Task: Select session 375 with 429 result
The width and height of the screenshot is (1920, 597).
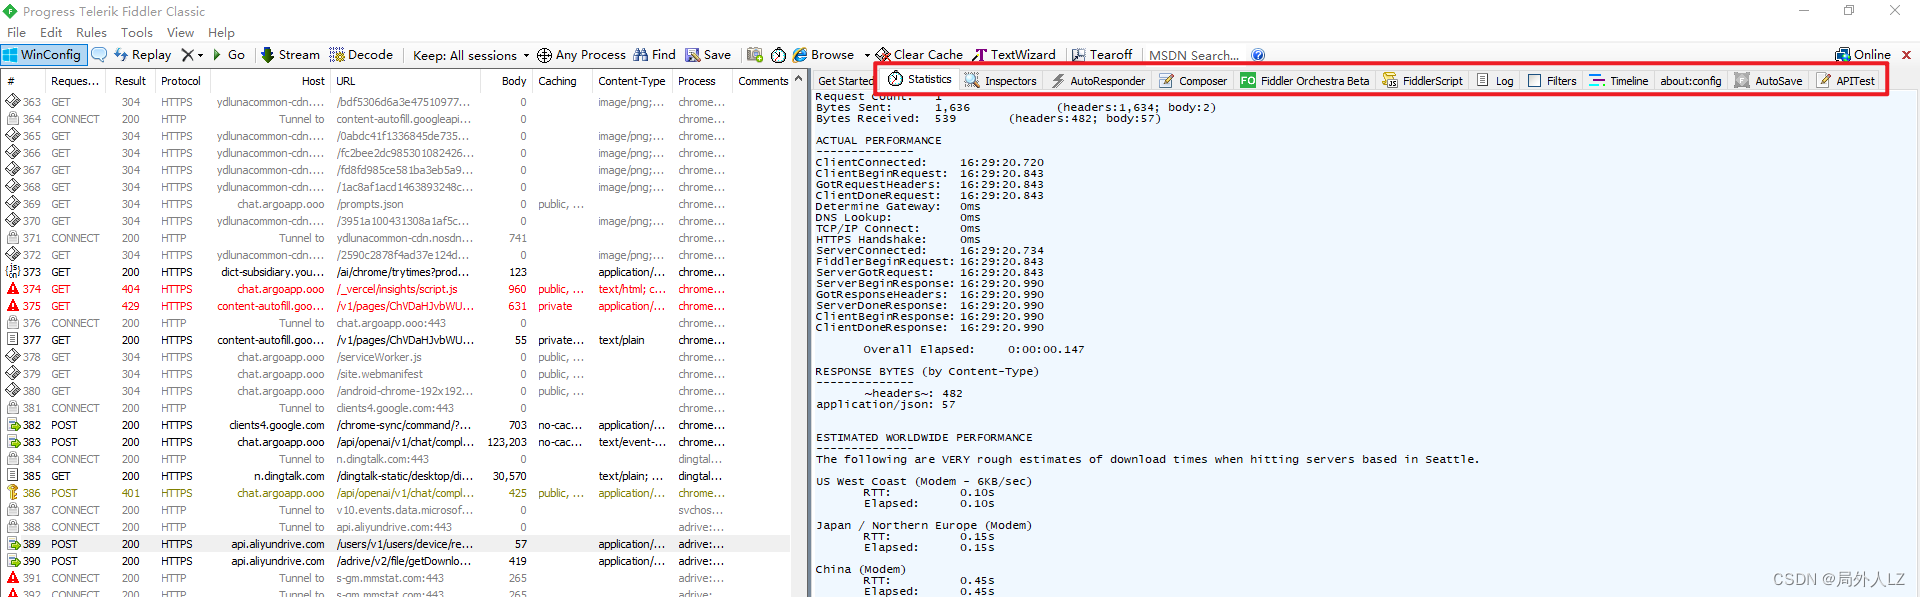Action: point(396,306)
